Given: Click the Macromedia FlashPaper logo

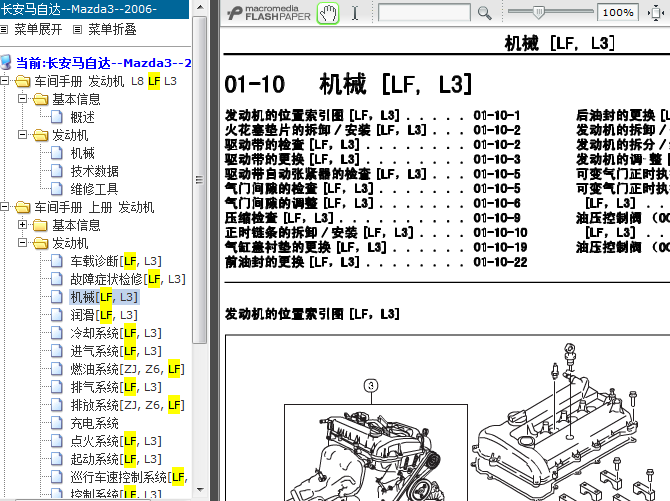Looking at the screenshot, I should [x=269, y=13].
